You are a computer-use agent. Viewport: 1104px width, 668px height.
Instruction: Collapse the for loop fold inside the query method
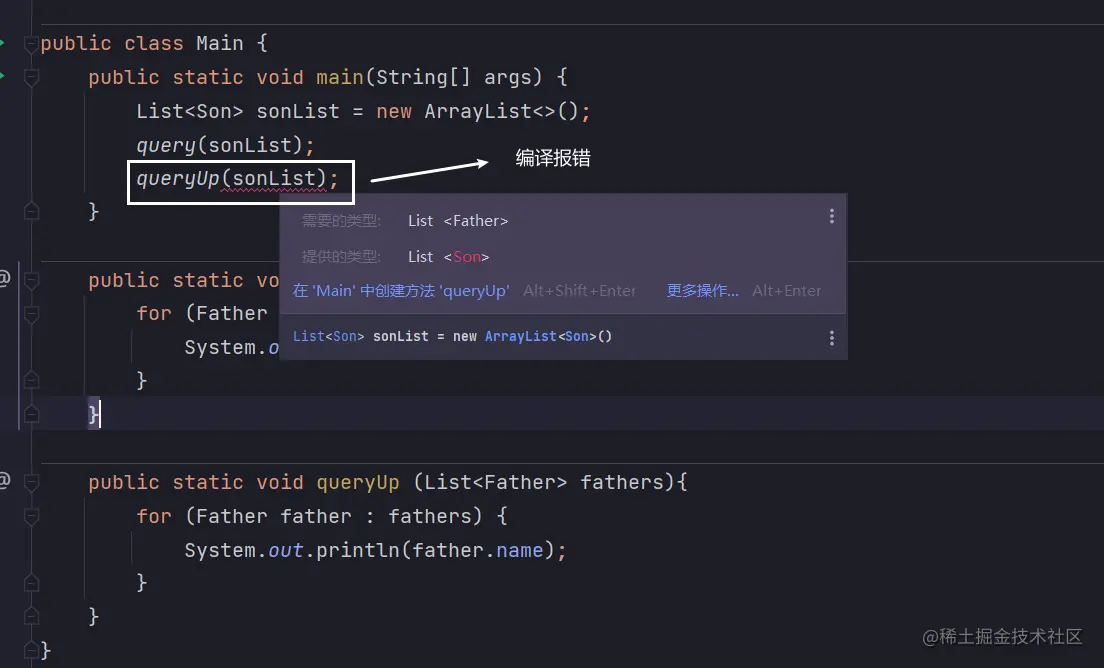31,314
